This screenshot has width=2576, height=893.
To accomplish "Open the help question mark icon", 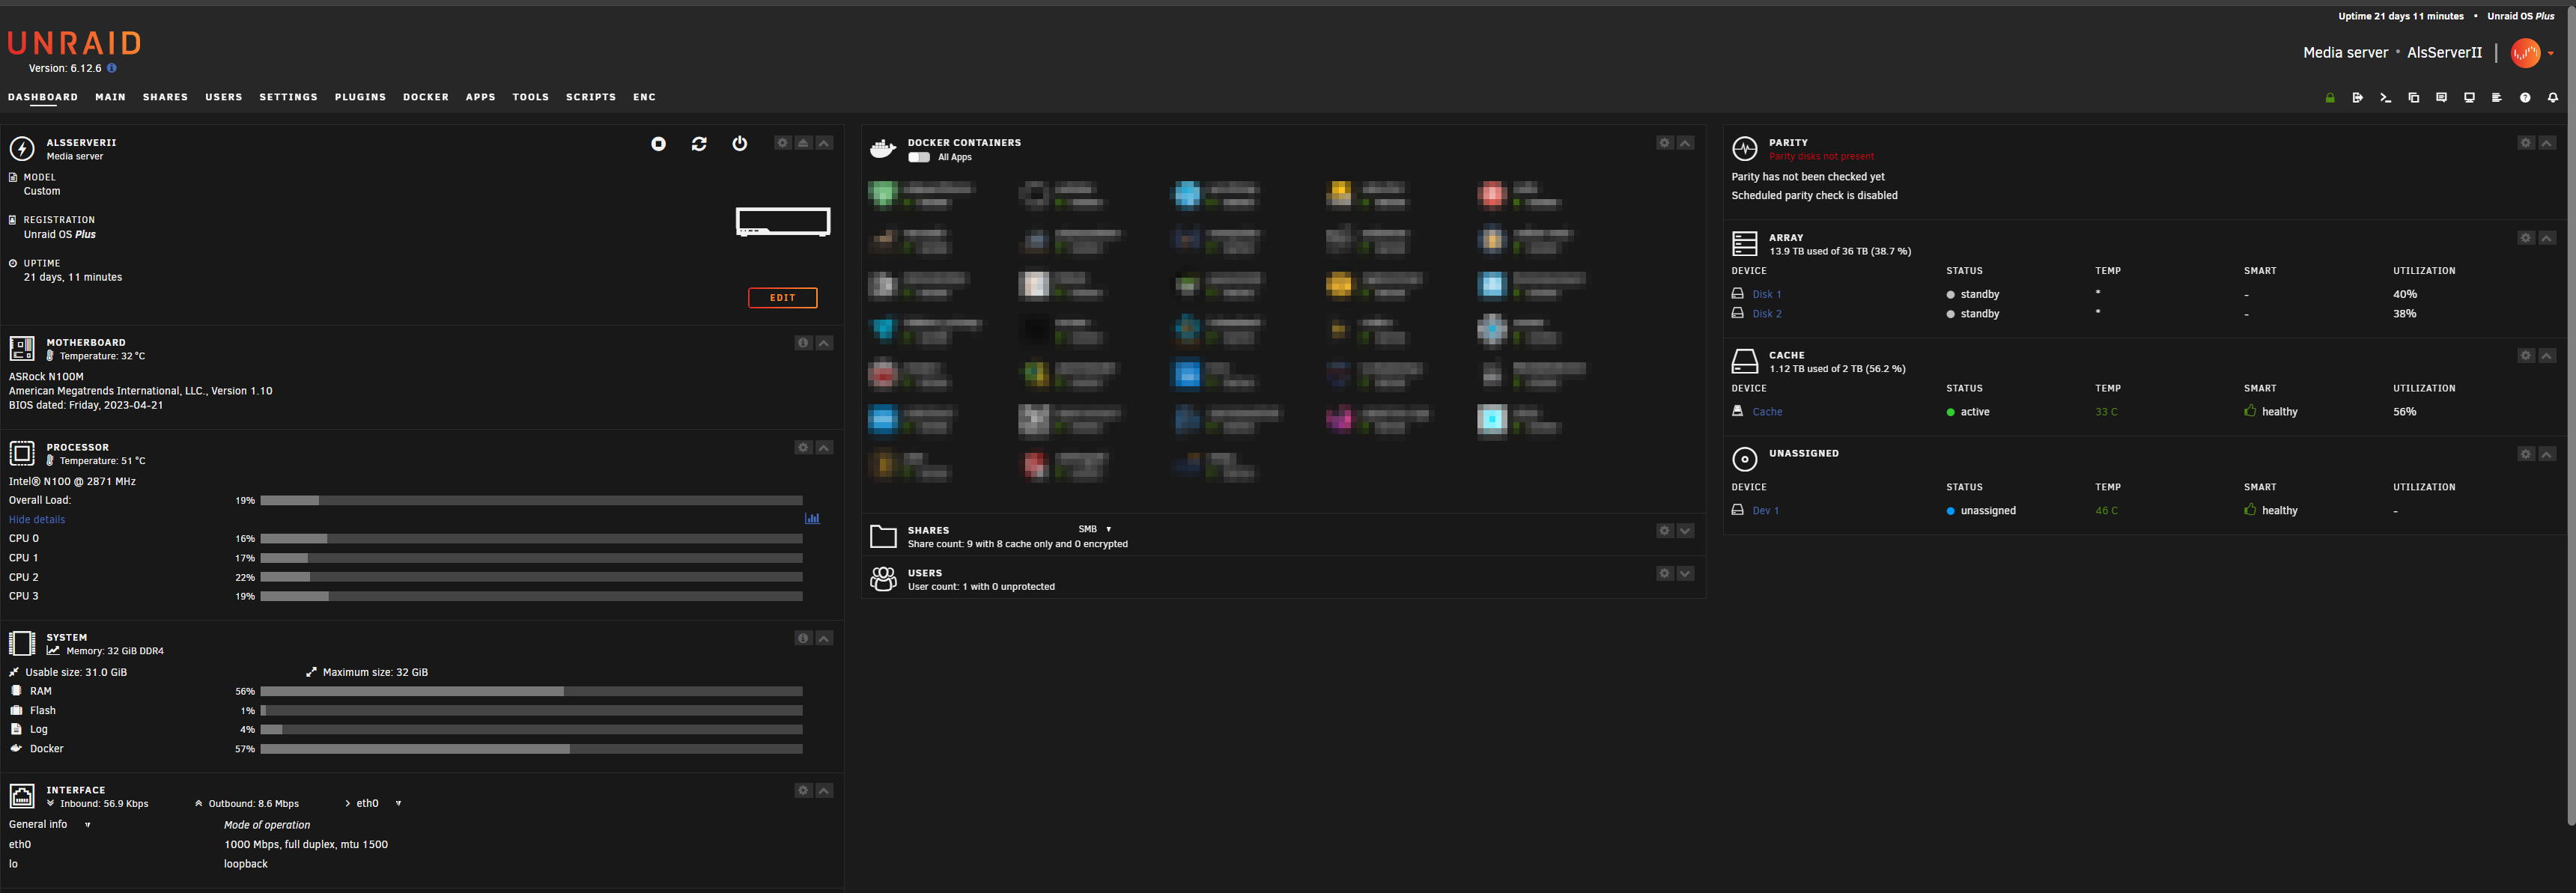I will [2523, 97].
